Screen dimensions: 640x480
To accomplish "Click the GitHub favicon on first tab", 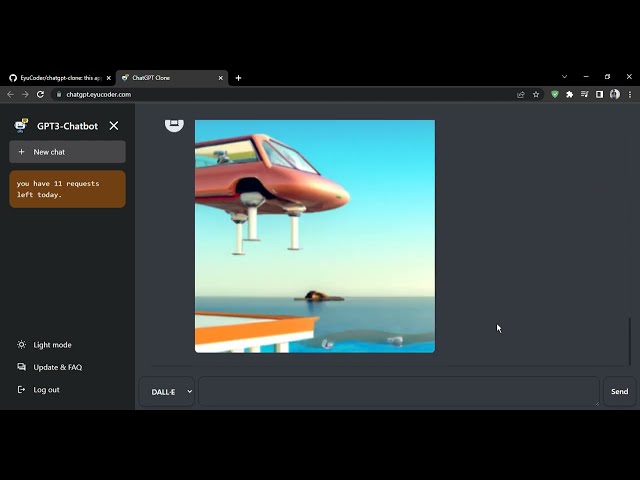I will [13, 78].
